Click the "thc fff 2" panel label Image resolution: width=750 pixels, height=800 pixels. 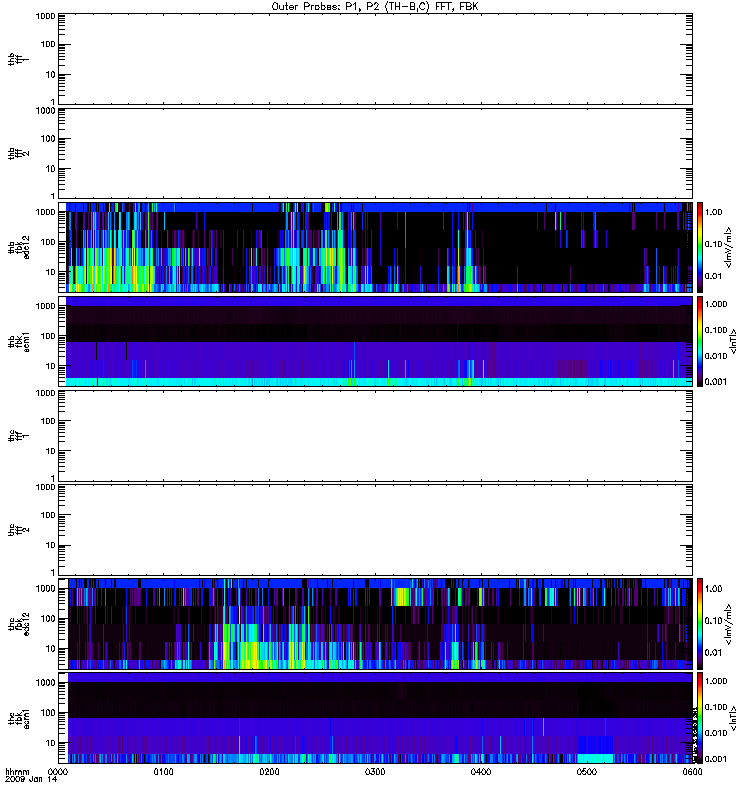tap(18, 530)
